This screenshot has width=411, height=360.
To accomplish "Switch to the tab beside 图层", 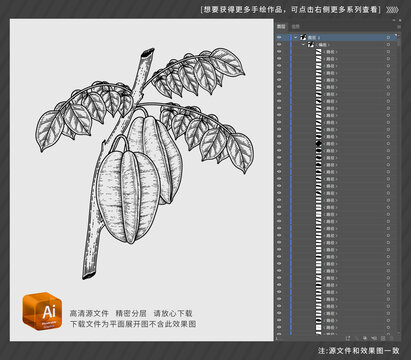I will tap(295, 27).
